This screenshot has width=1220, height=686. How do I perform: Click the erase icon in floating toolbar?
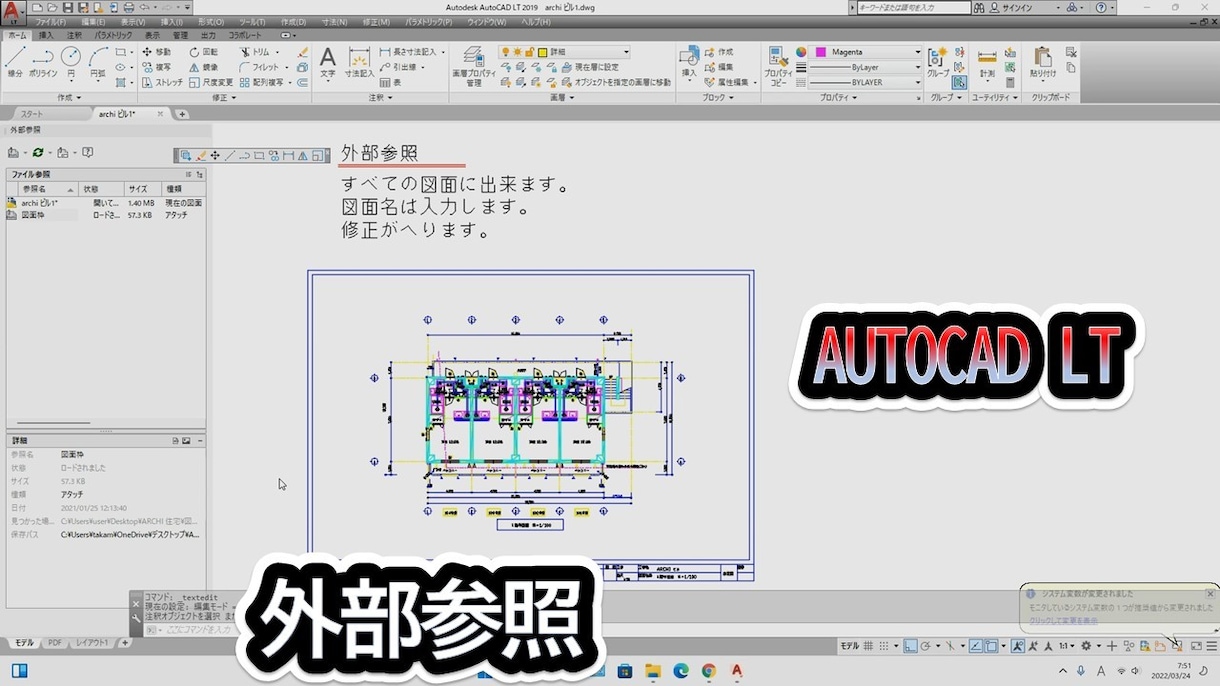(201, 155)
